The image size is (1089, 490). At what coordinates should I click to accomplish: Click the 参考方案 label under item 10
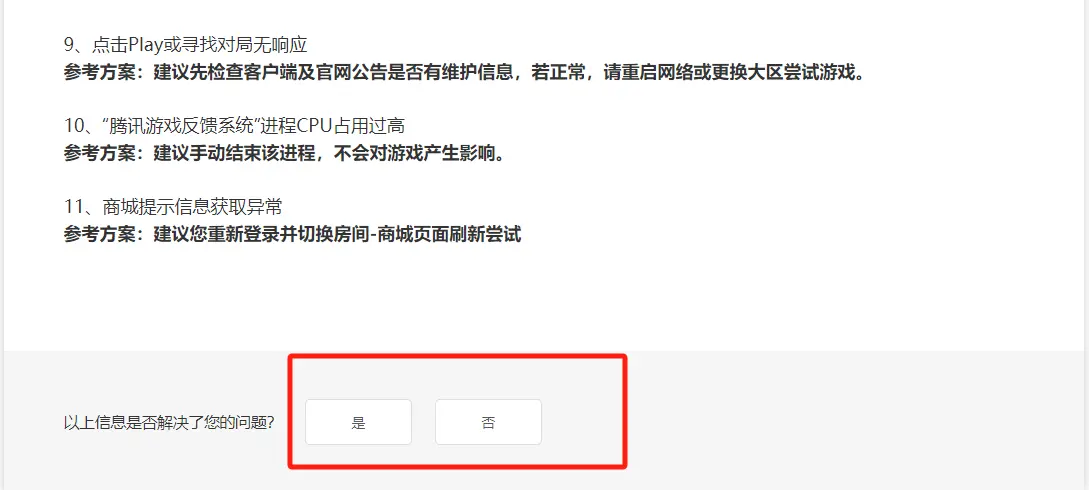(x=101, y=153)
